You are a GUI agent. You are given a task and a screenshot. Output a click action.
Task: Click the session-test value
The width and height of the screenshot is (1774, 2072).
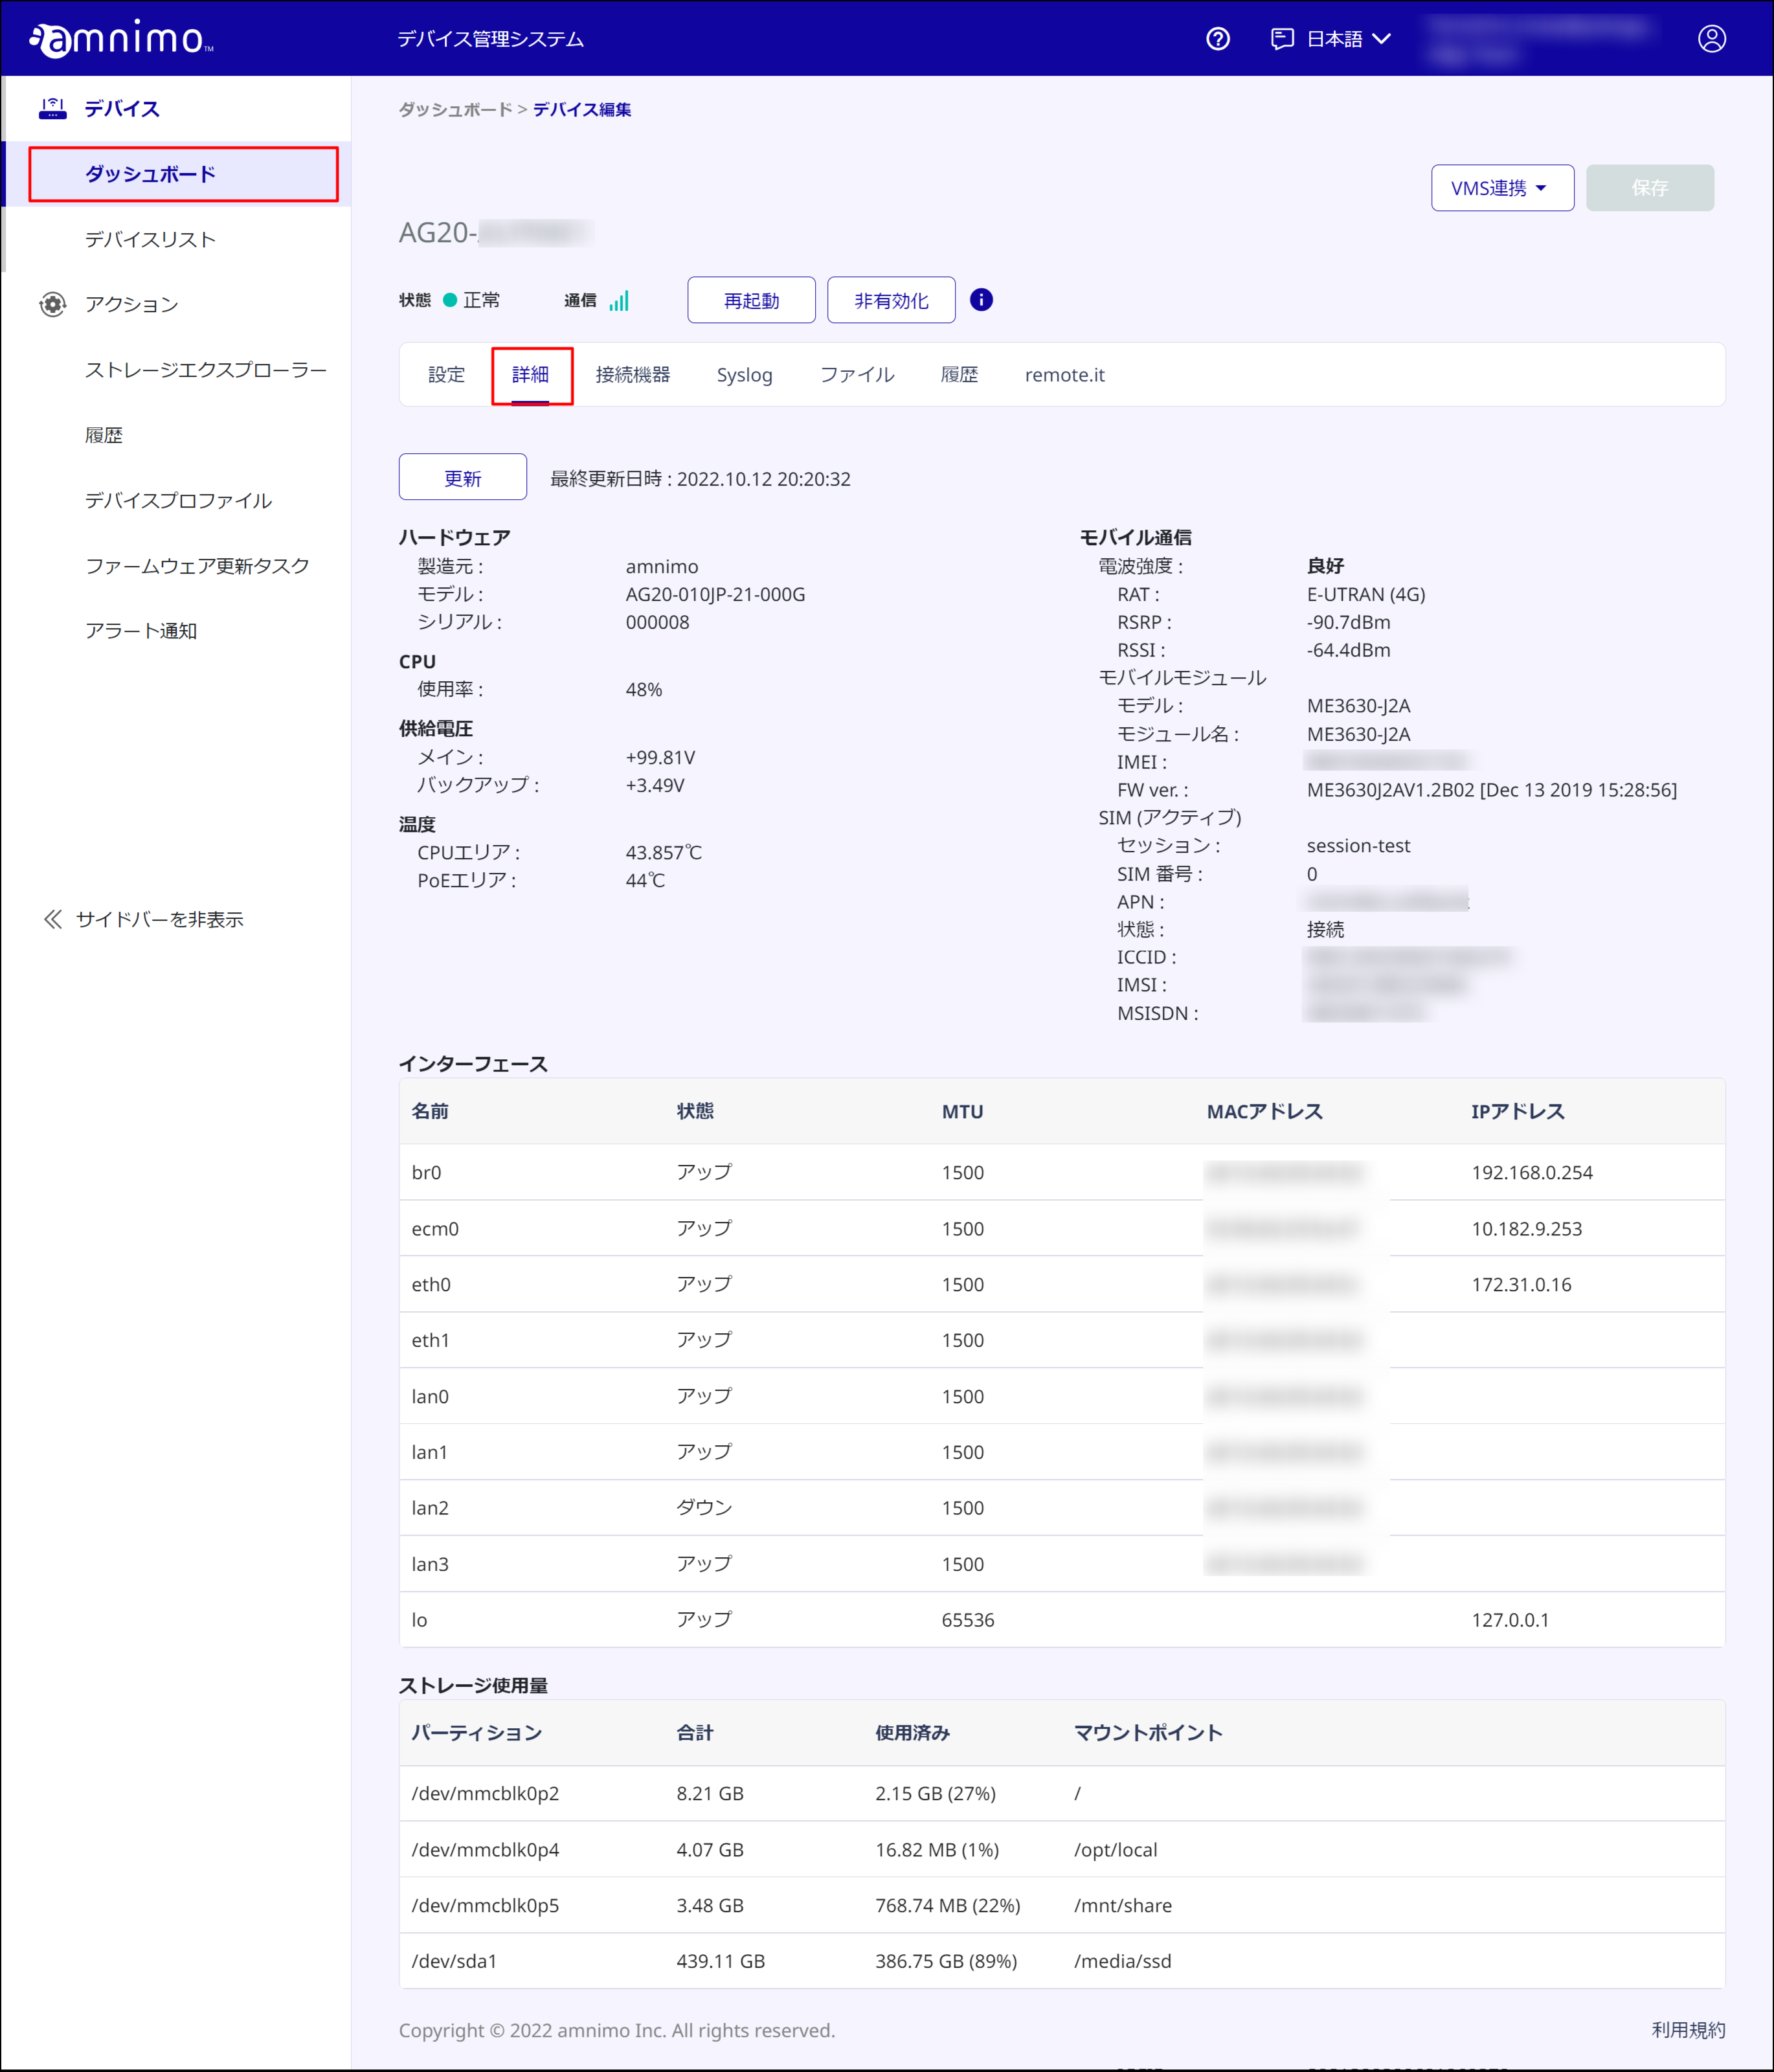pos(1358,845)
